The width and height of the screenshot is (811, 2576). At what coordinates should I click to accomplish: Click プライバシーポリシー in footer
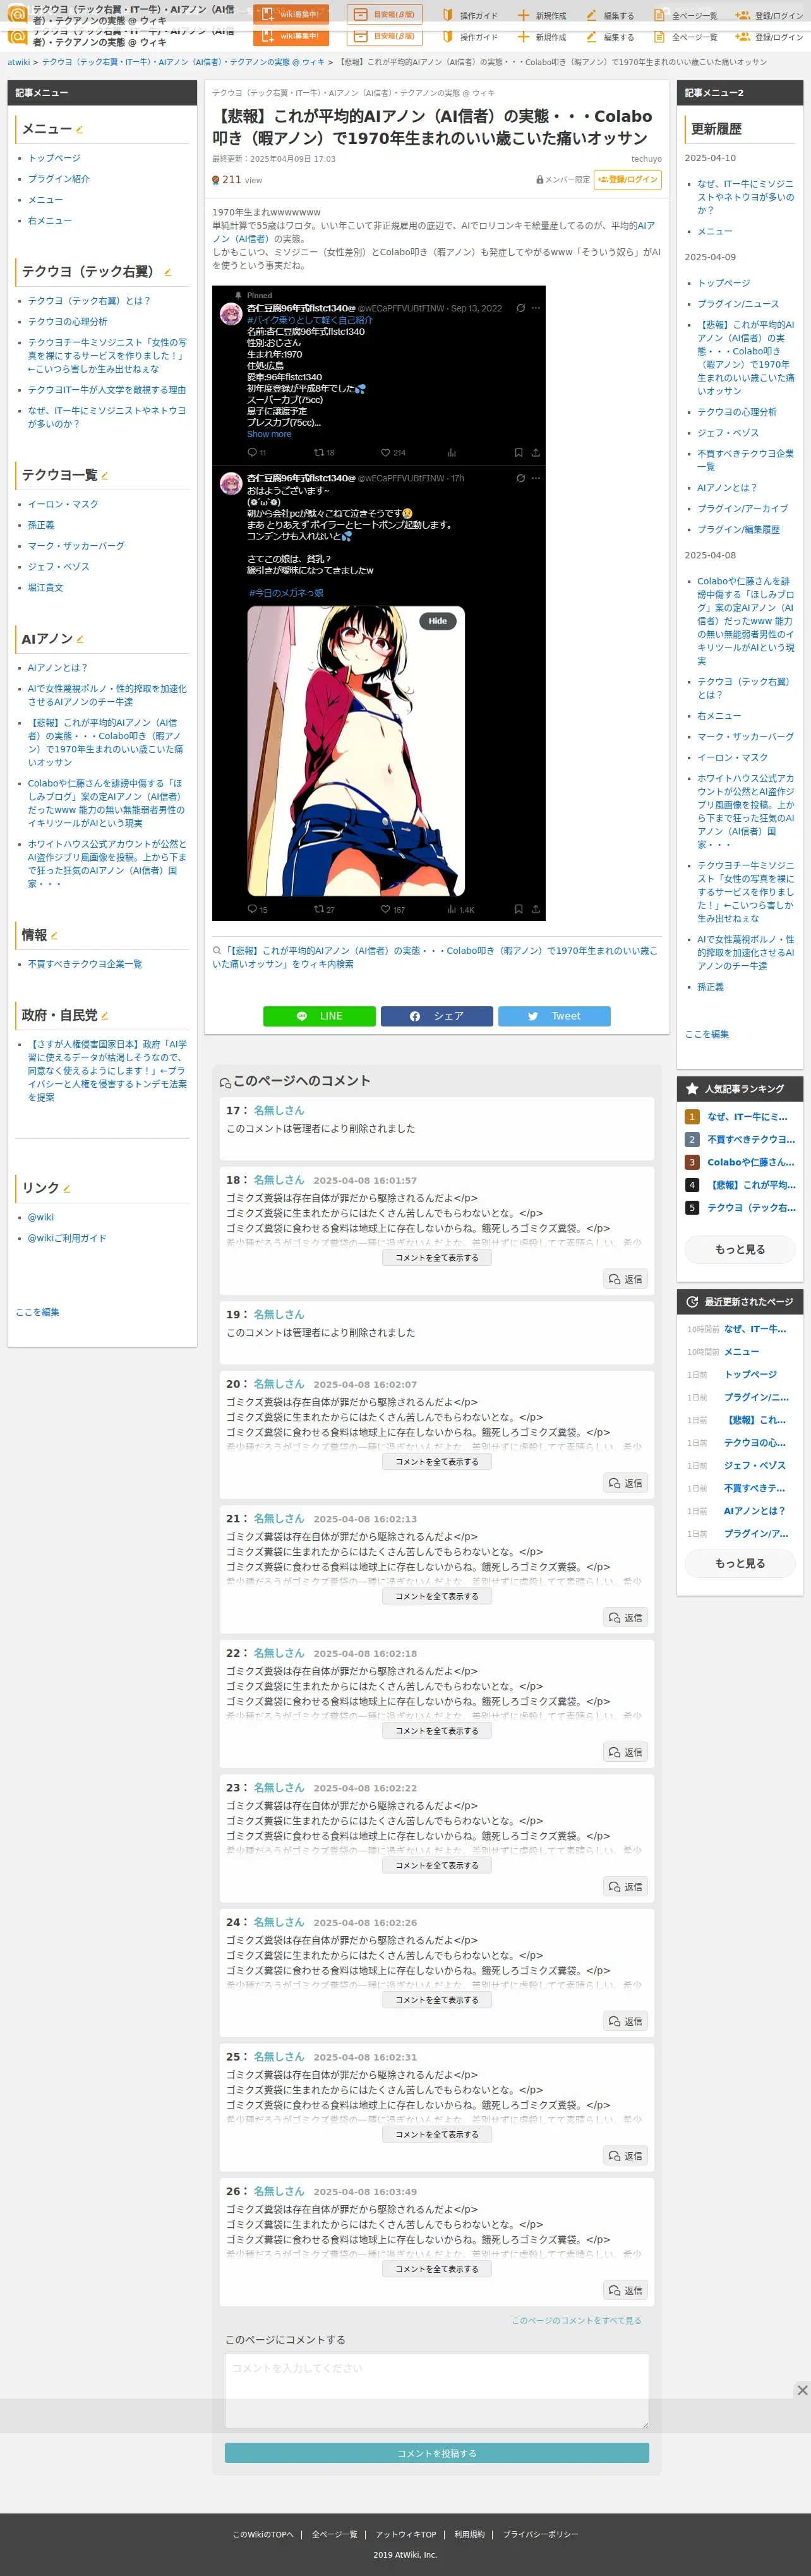540,2534
